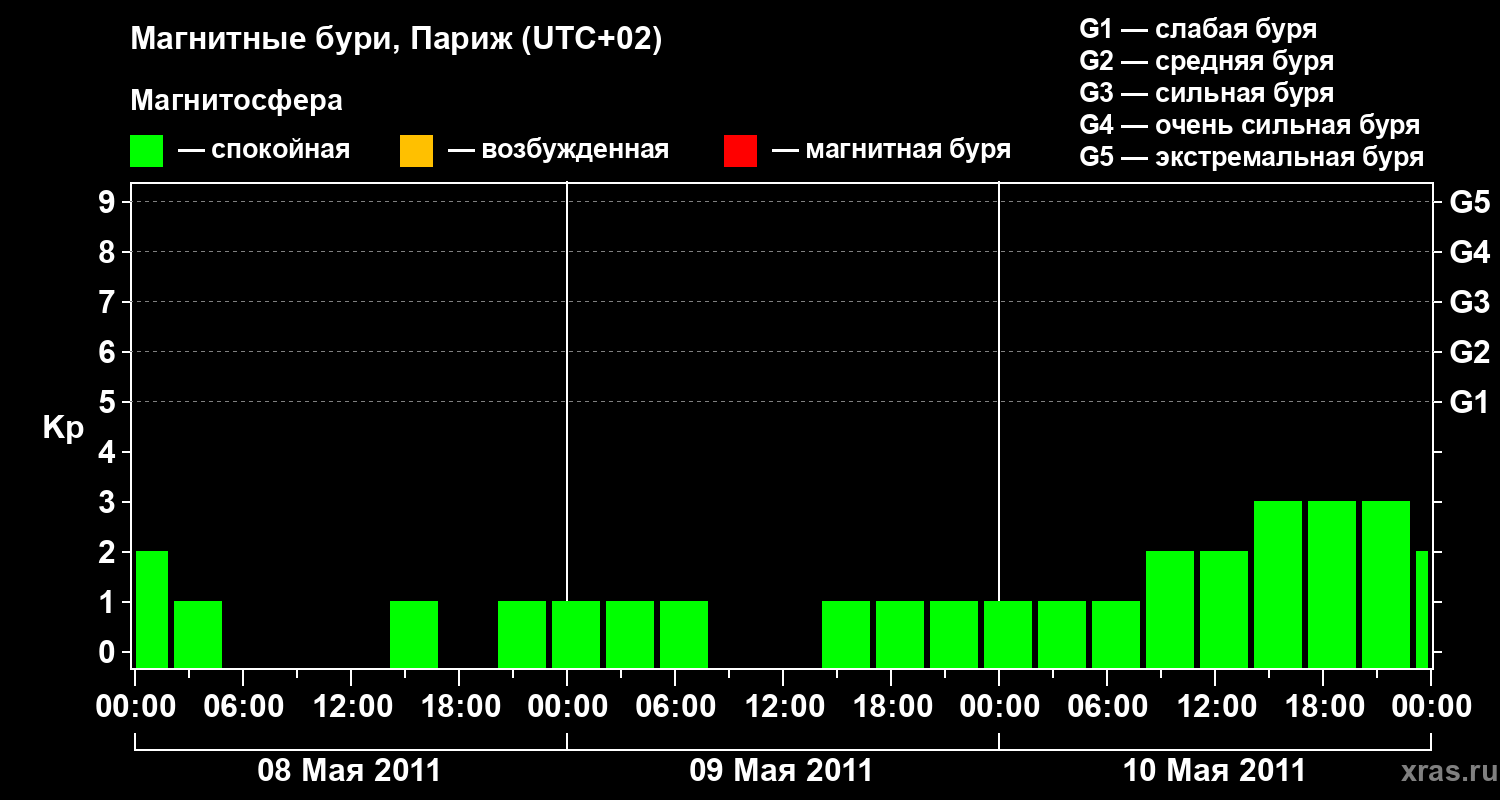Click the legend label '— спокойная'

click(x=264, y=150)
